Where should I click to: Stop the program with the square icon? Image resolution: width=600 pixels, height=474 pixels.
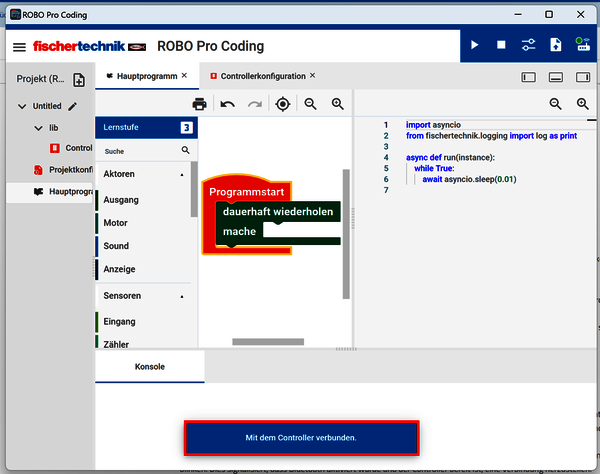(501, 45)
